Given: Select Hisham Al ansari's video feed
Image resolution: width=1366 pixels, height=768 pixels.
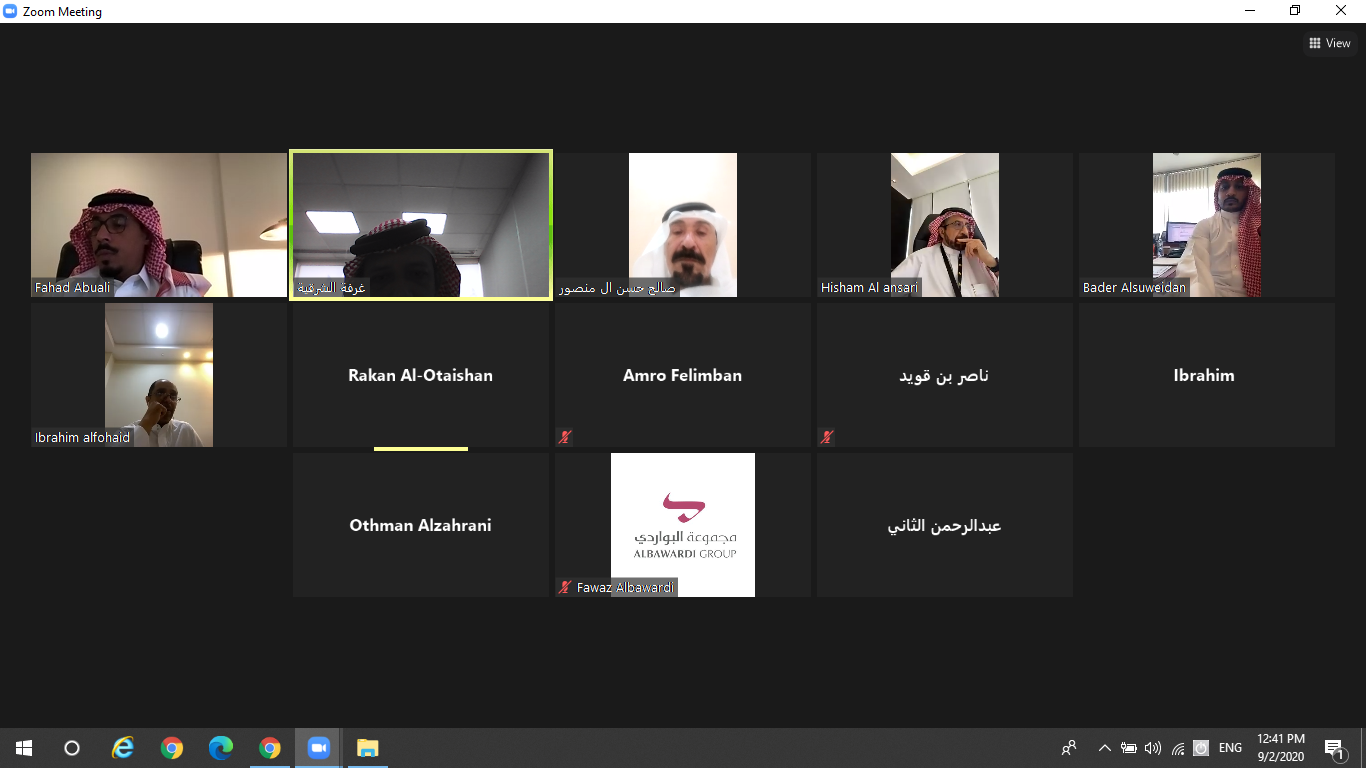Looking at the screenshot, I should click(x=944, y=225).
